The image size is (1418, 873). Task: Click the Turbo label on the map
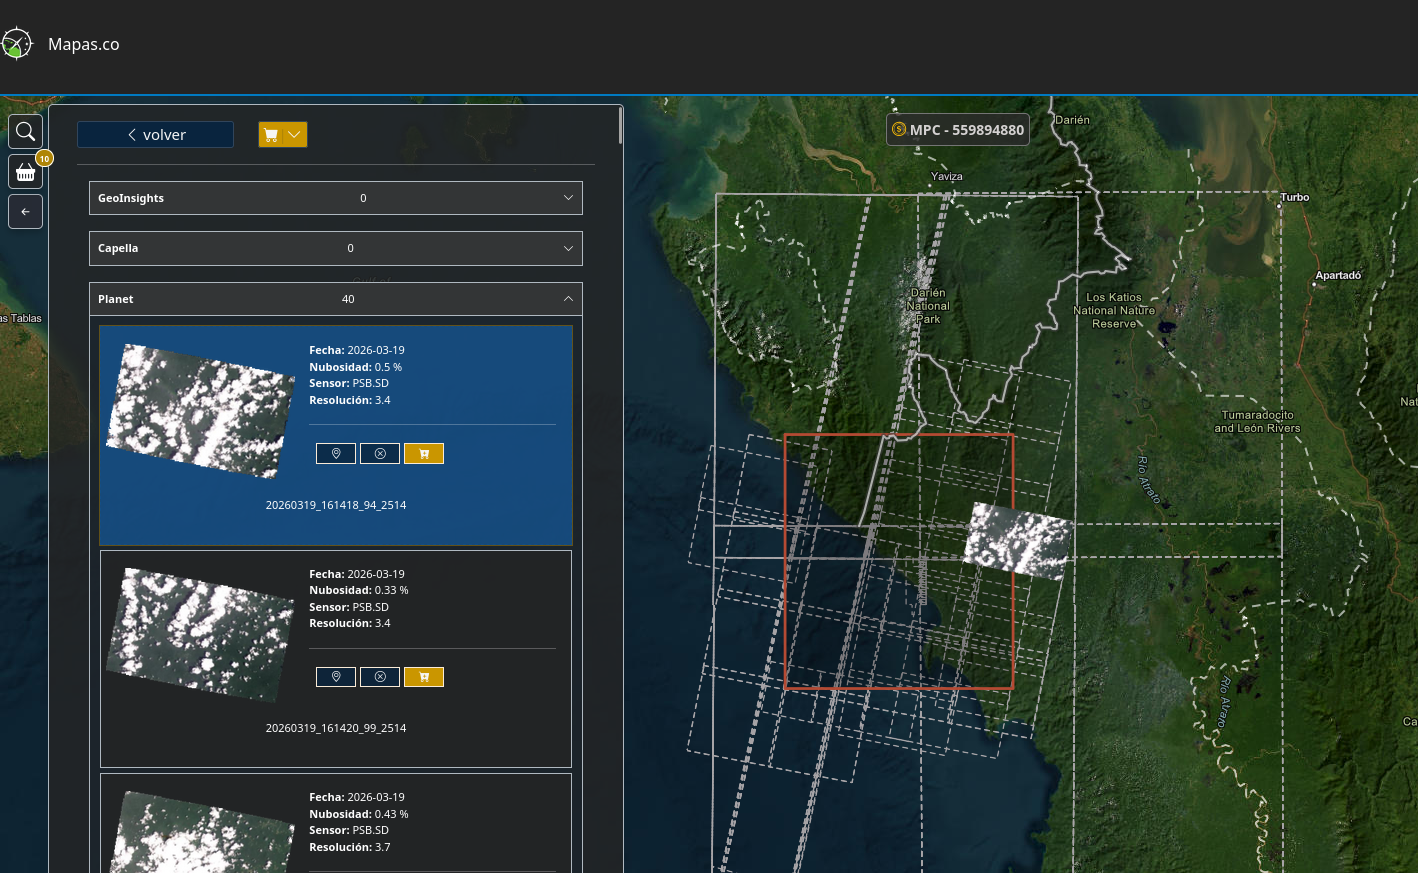coord(1295,197)
